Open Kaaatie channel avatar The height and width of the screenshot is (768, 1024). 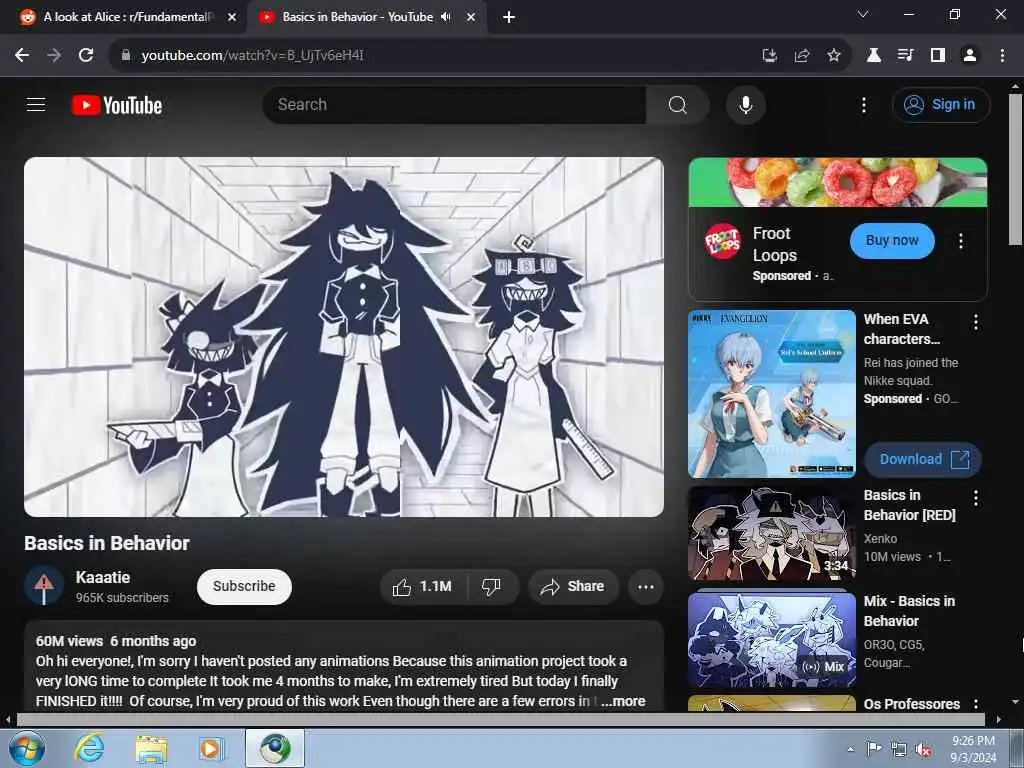click(44, 586)
